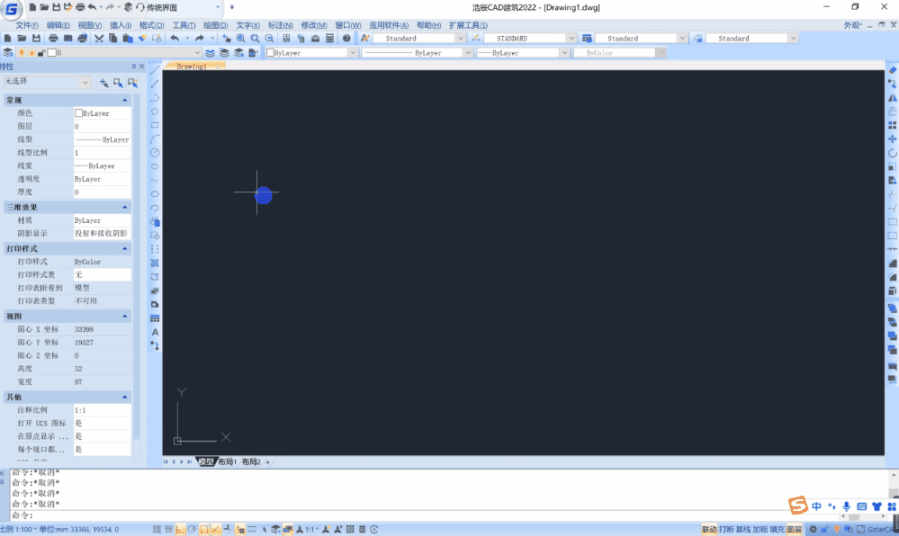This screenshot has width=899, height=536.
Task: Collapse the 视图 section
Action: tap(124, 316)
